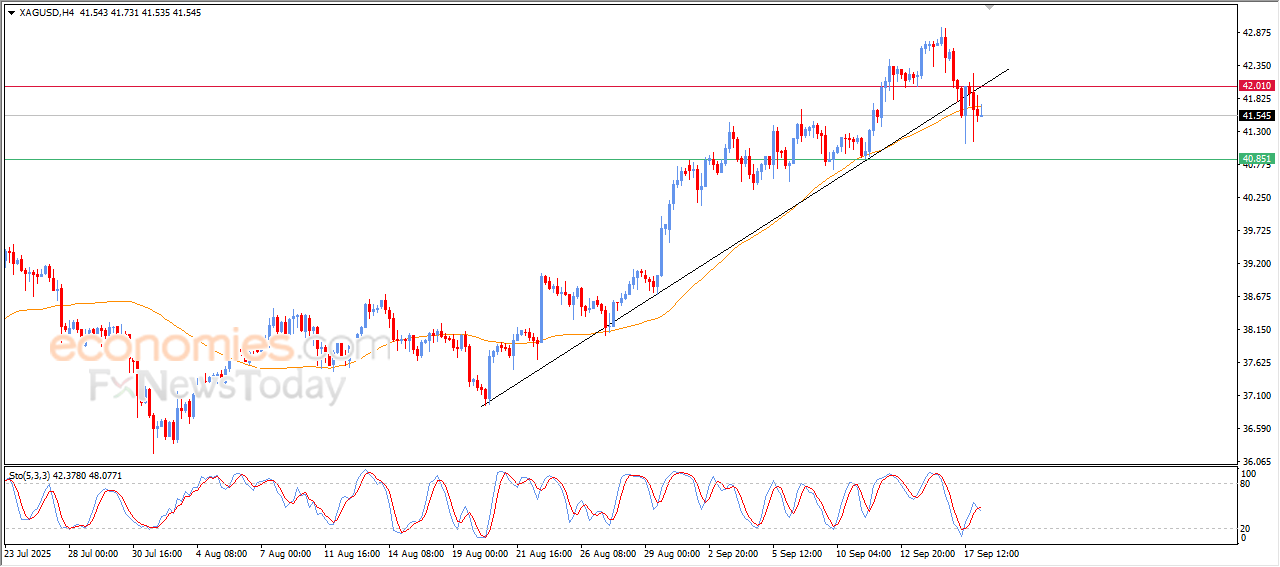Viewport: 1280px width, 567px height.
Task: Click the 37.100 price axis value
Action: [1256, 396]
